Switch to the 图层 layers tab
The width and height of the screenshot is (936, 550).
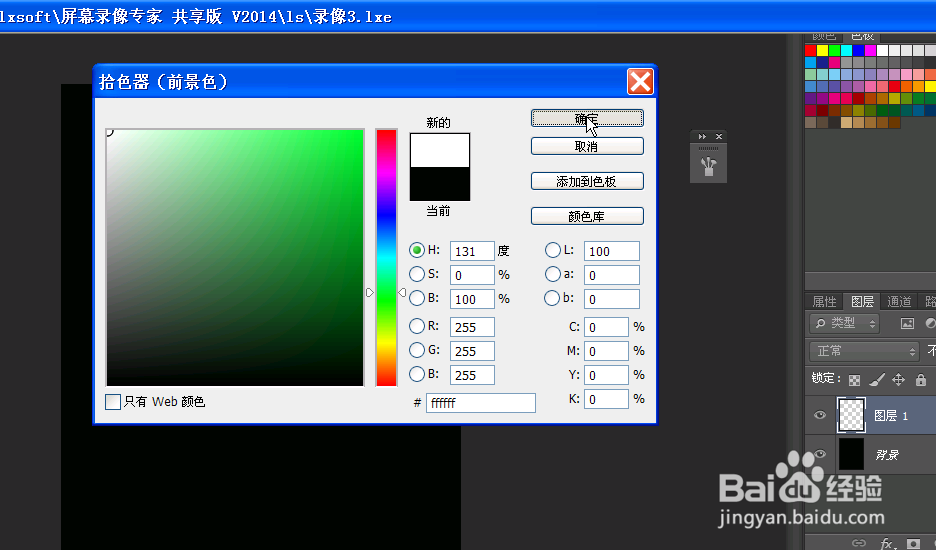point(862,302)
